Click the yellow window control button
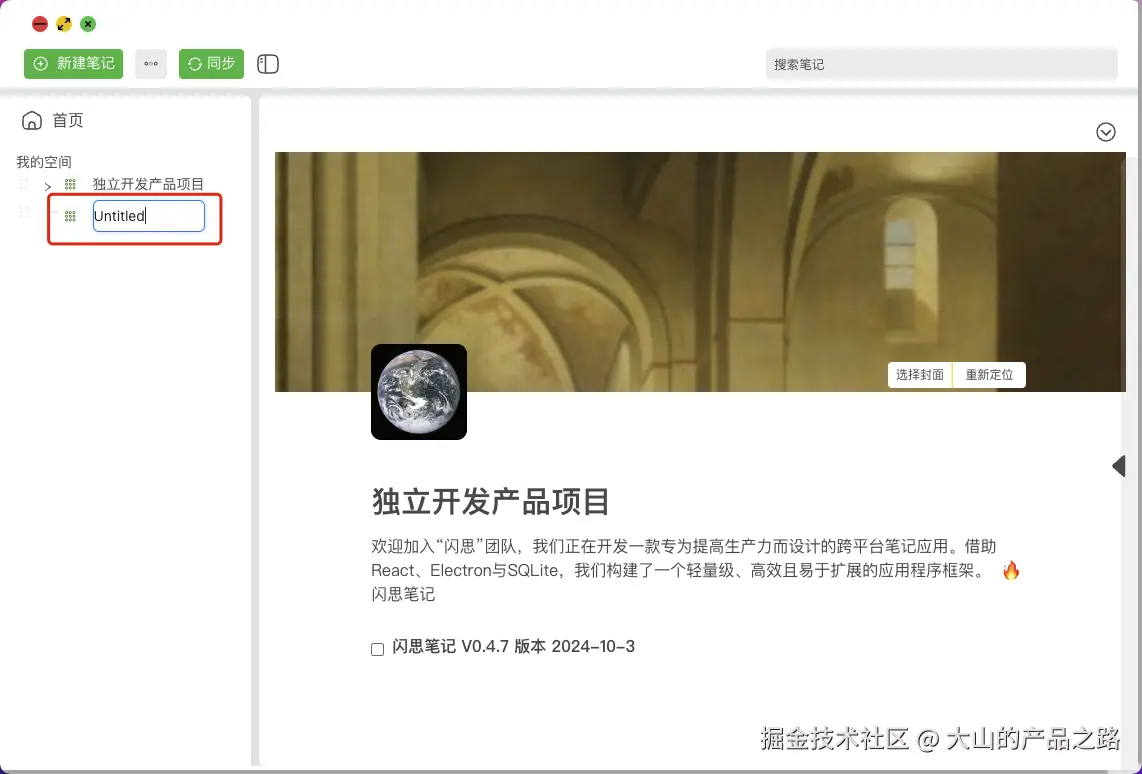Image resolution: width=1142 pixels, height=774 pixels. (x=64, y=24)
